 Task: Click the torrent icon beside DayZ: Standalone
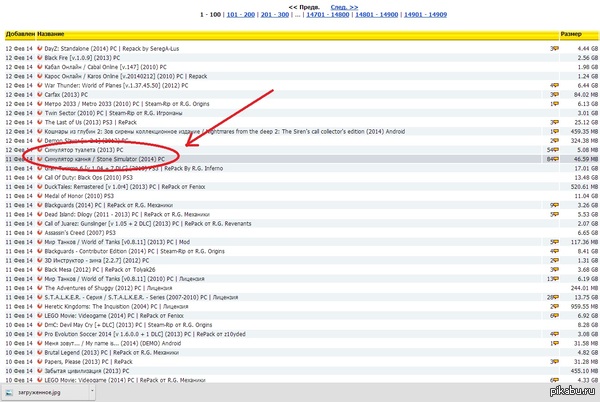[39, 49]
